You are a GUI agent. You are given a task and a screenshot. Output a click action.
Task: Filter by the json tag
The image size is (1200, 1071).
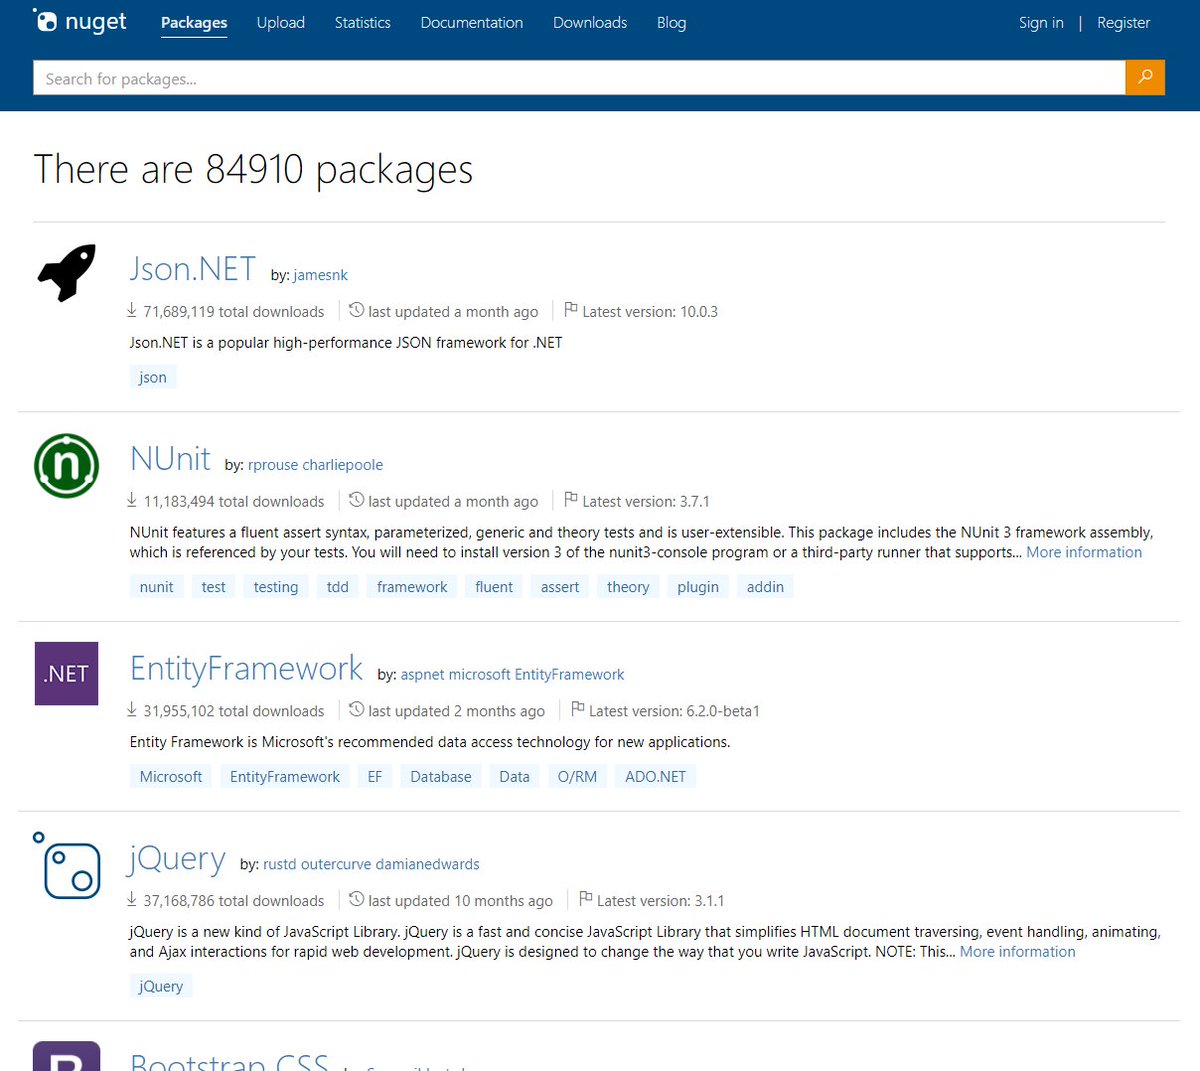point(153,377)
